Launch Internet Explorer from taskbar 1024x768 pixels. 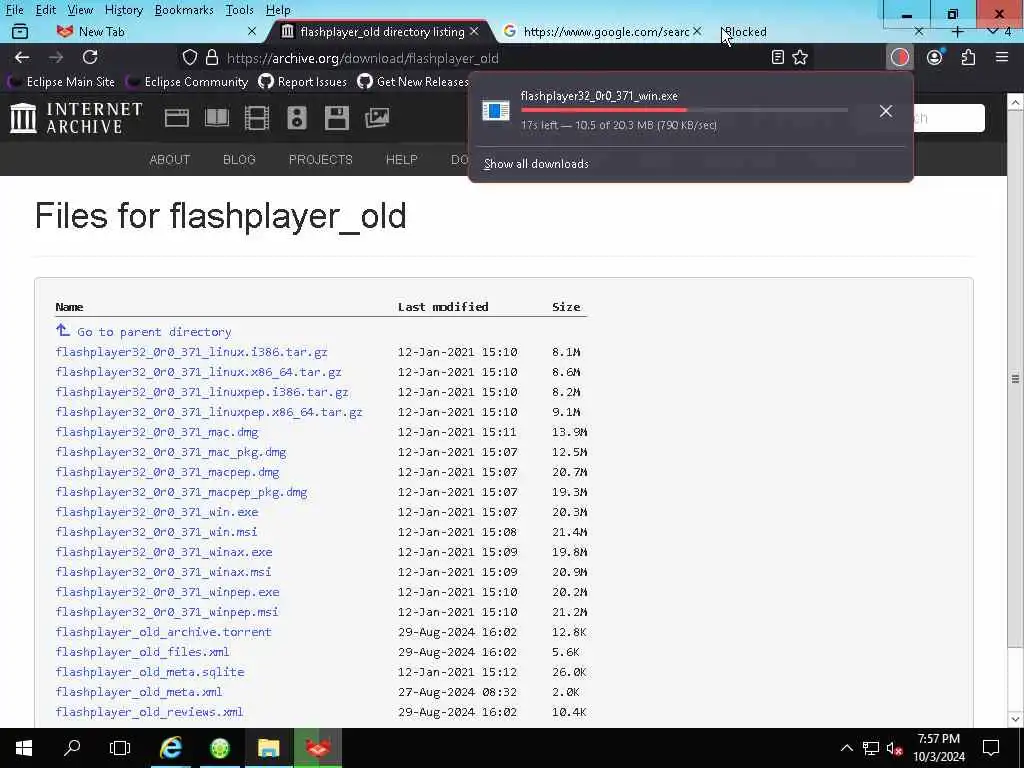[170, 748]
